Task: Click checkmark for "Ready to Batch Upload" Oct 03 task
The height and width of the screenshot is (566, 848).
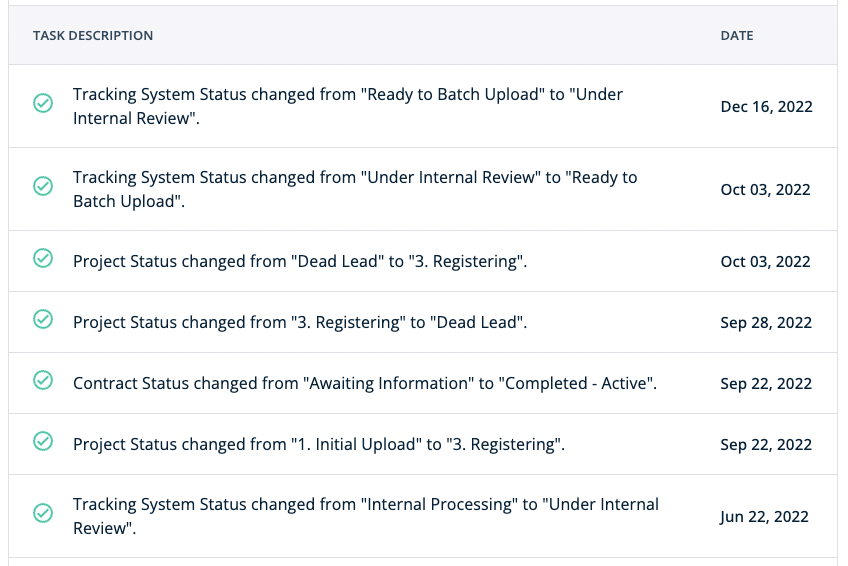Action: (x=43, y=186)
